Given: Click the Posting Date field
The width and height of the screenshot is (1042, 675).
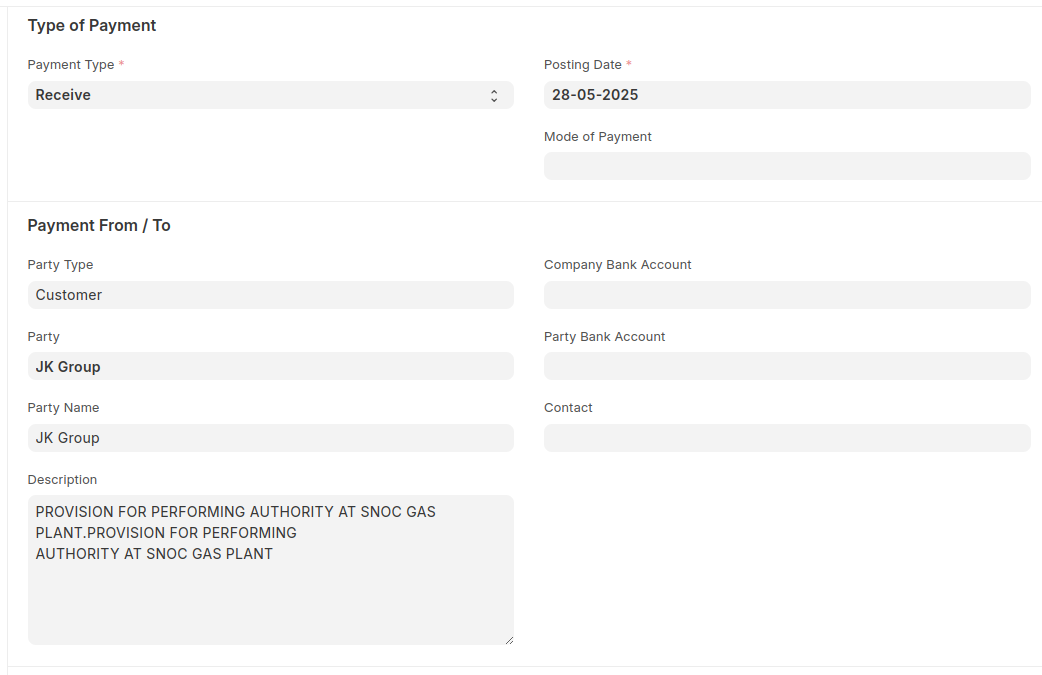Looking at the screenshot, I should coord(786,95).
